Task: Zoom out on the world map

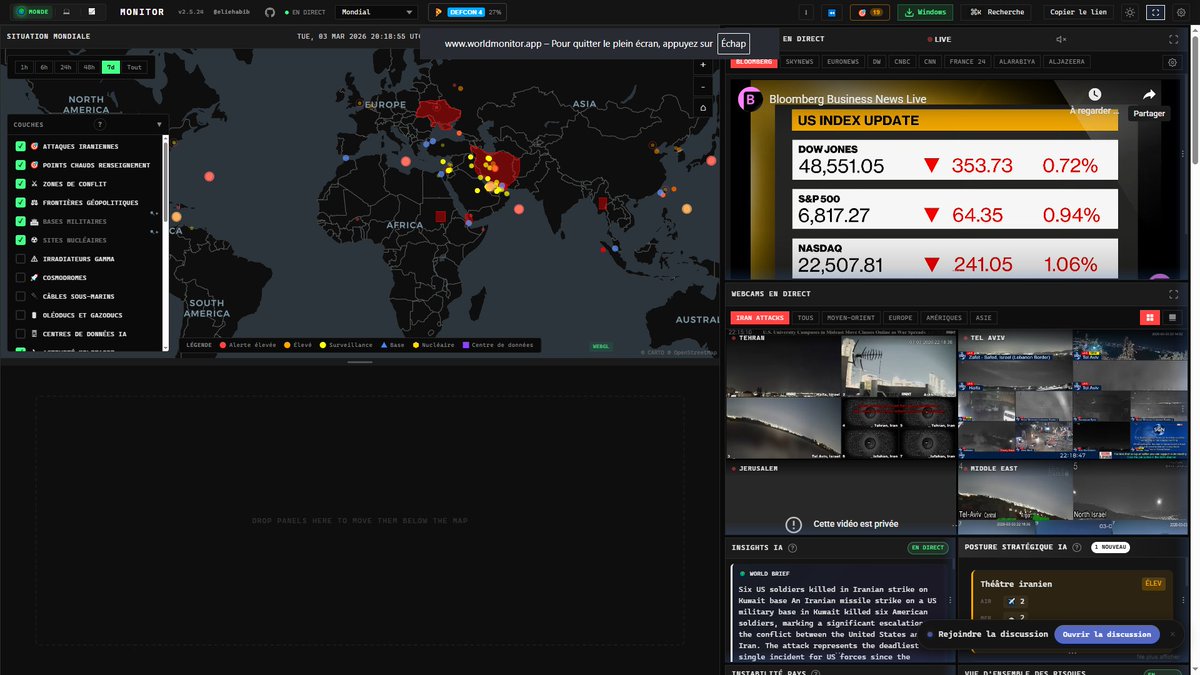Action: [703, 86]
